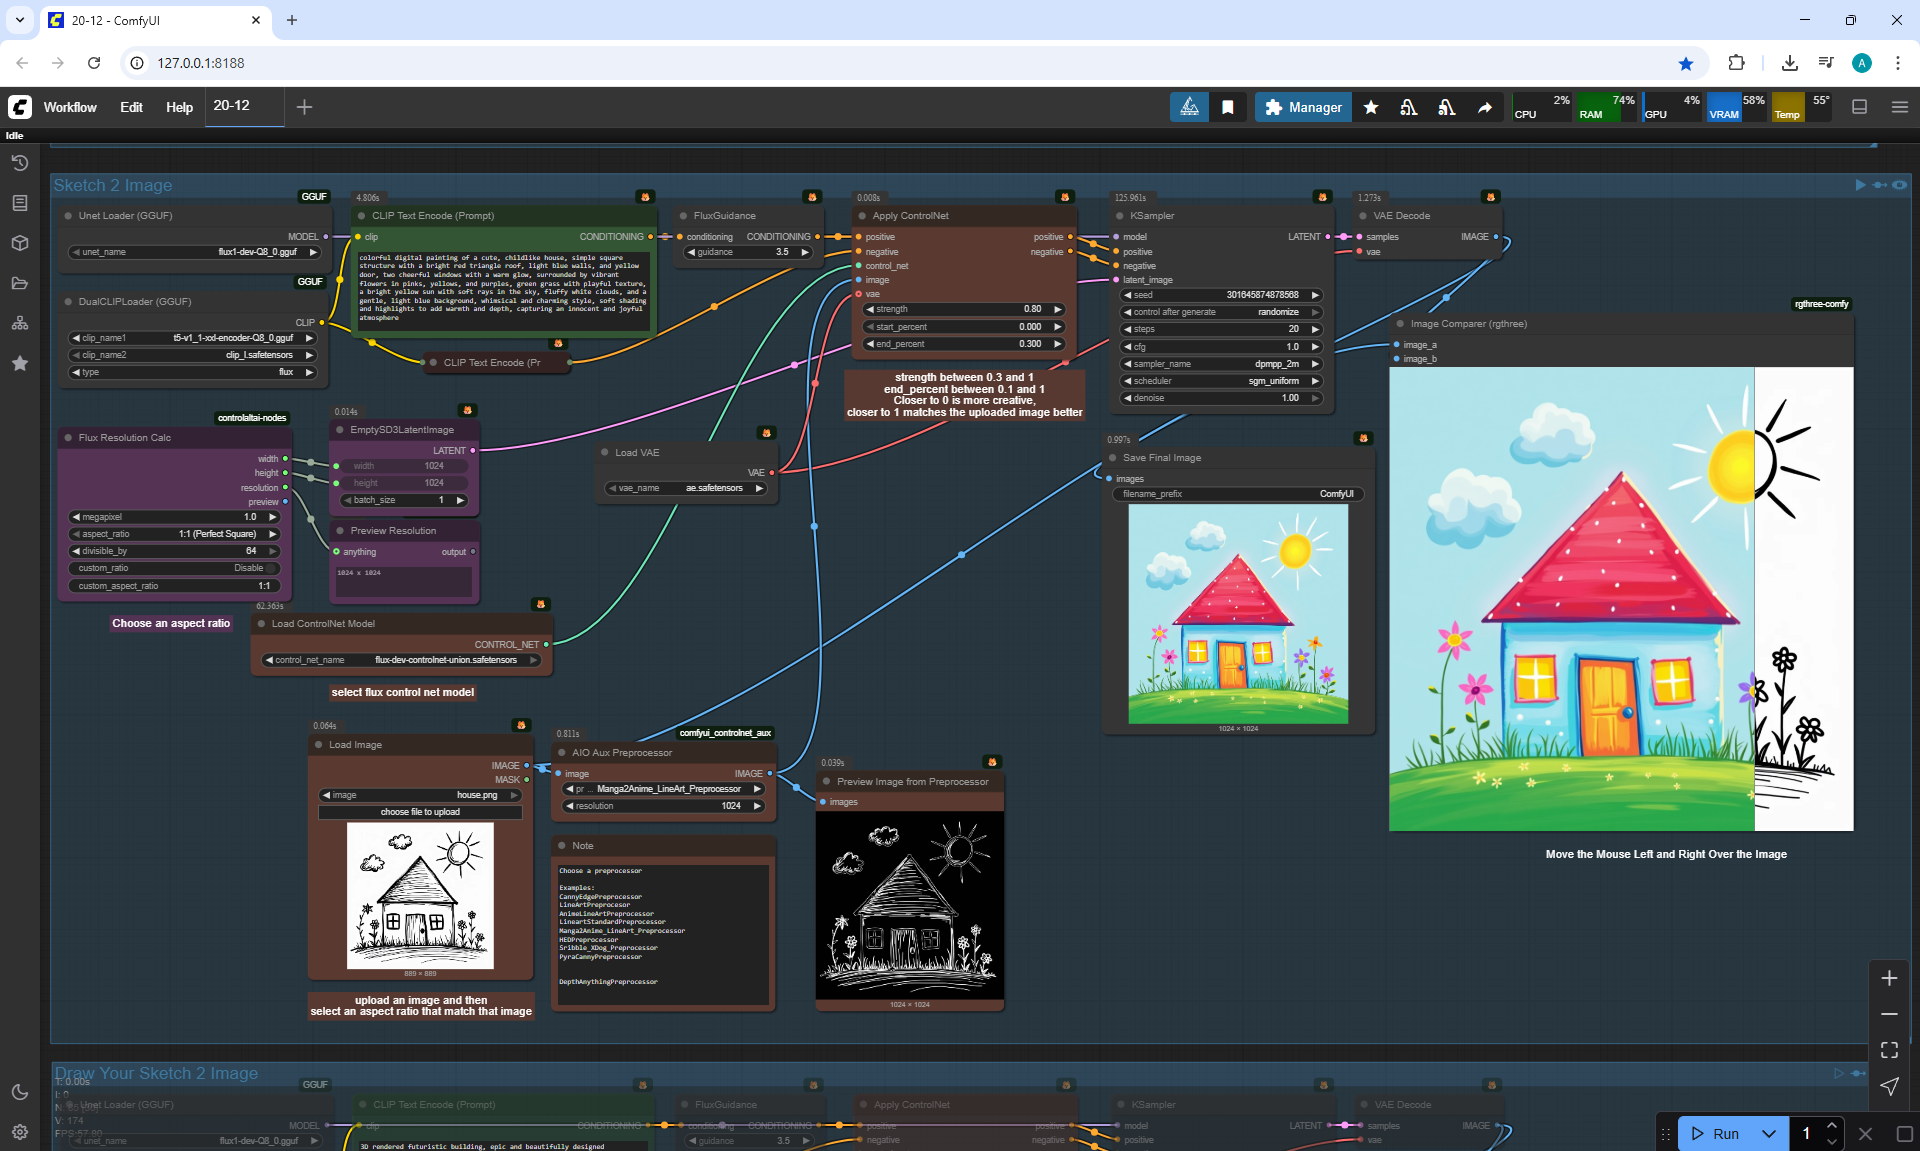Toggle Sketch 2 Image group bypass icon
This screenshot has width=1920, height=1151.
(x=1880, y=185)
